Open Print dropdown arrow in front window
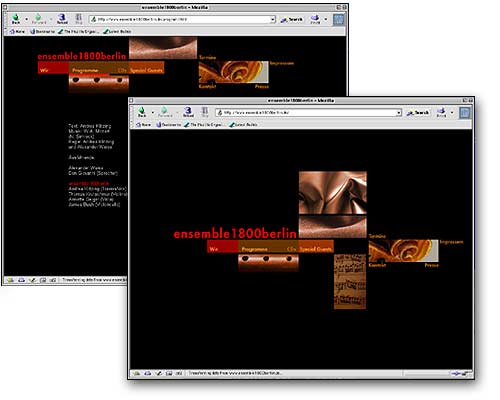The width and height of the screenshot is (500, 400). [x=452, y=113]
